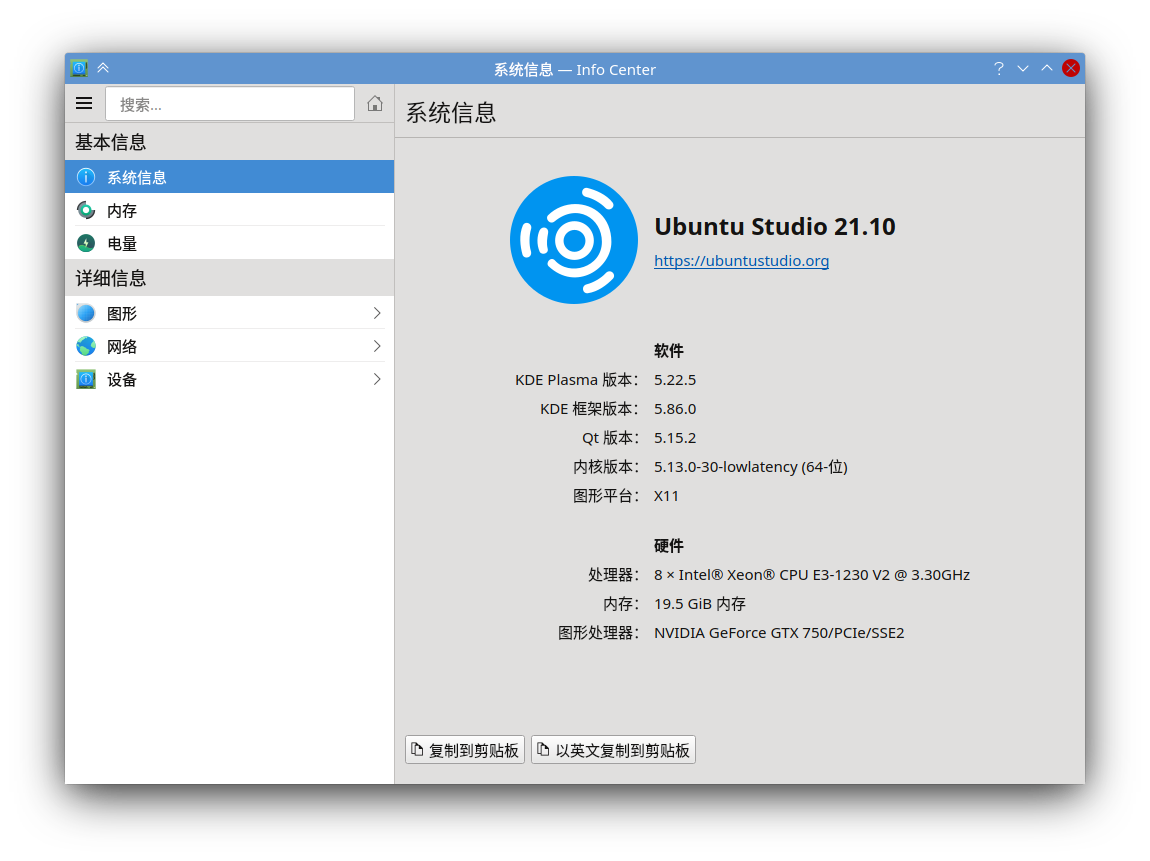Click the Ubuntu Studio 21.10 title

pos(774,227)
